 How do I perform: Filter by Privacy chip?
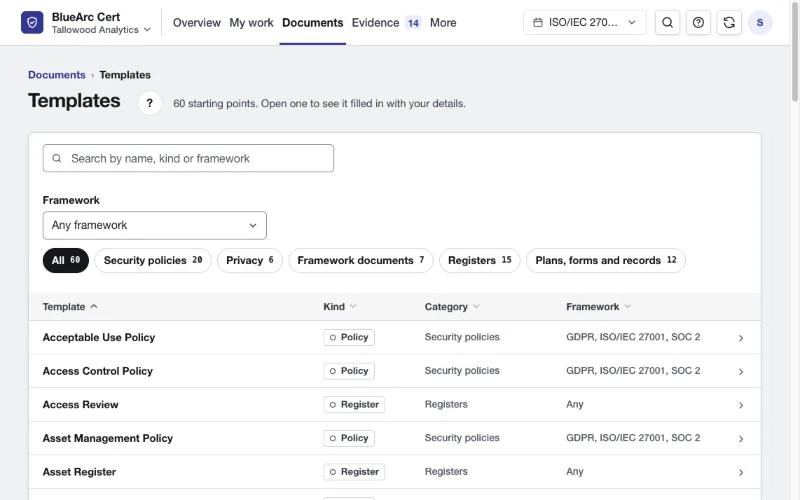click(250, 260)
